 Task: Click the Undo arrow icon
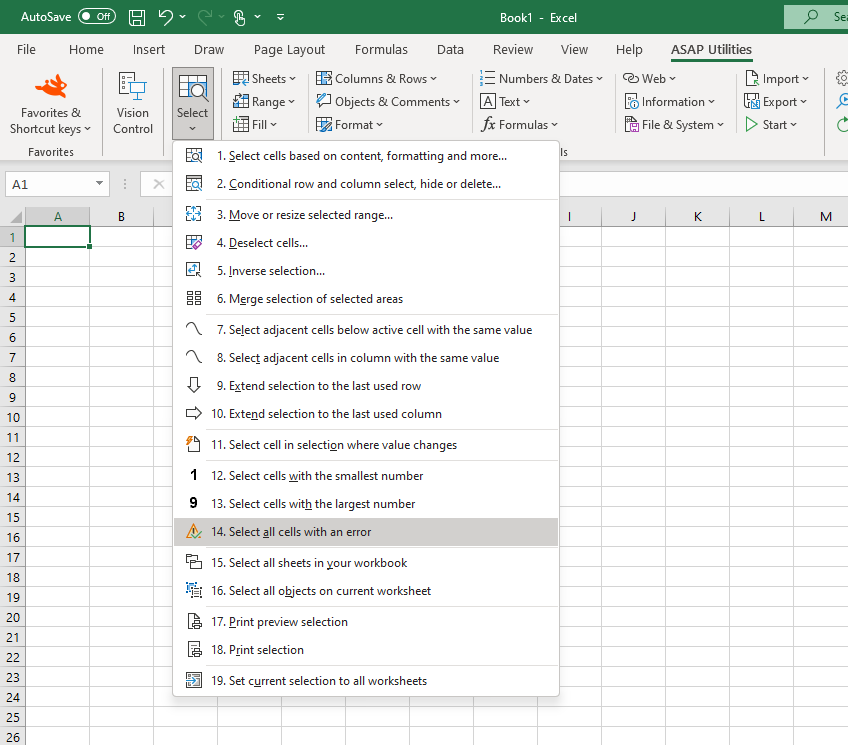[165, 17]
